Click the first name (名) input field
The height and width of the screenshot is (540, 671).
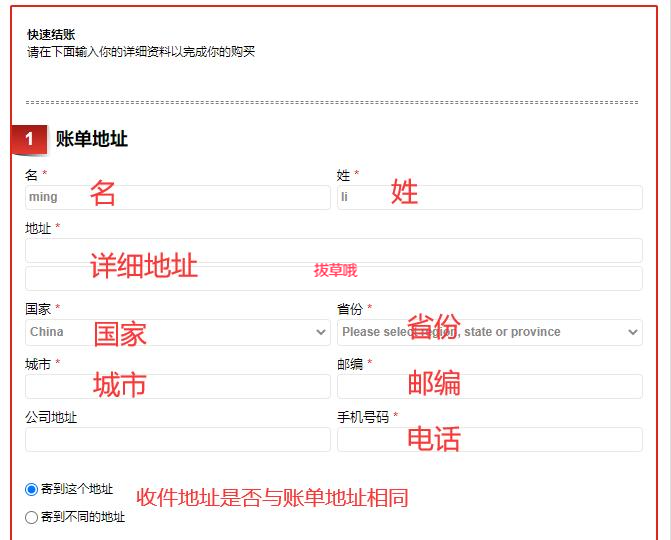click(x=178, y=198)
